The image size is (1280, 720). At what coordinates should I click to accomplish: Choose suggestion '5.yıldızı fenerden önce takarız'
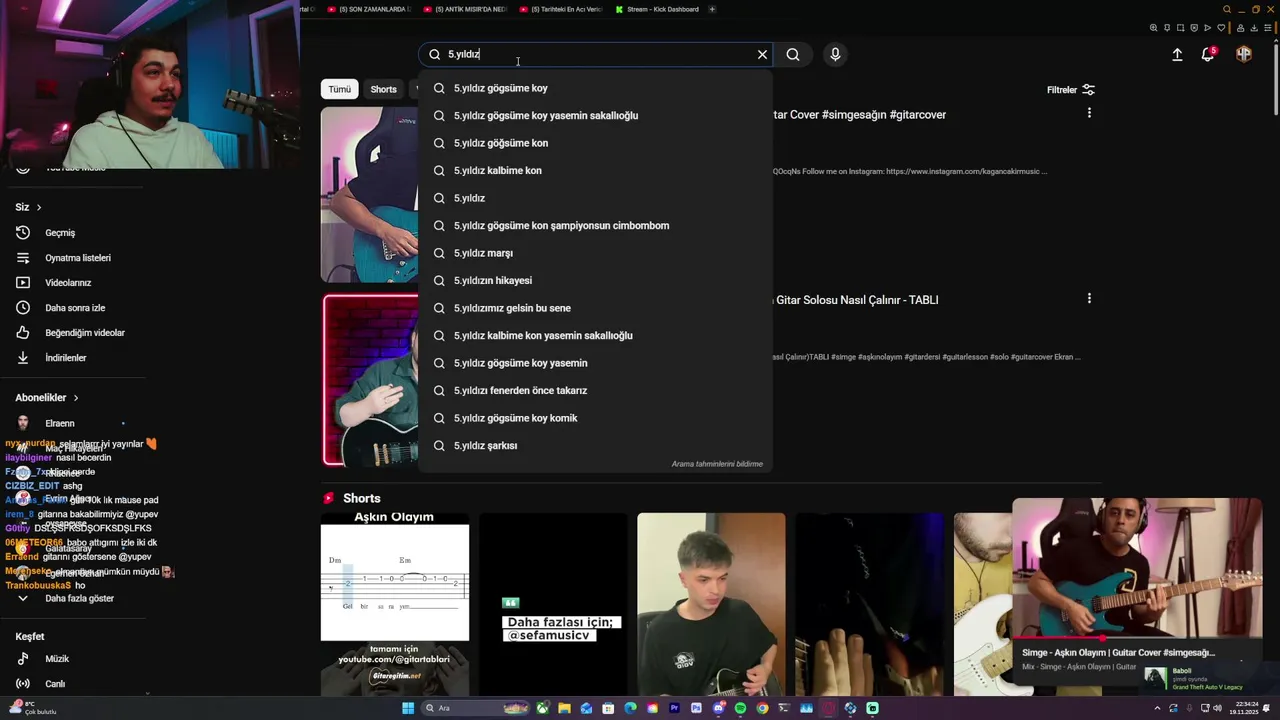[x=595, y=391]
